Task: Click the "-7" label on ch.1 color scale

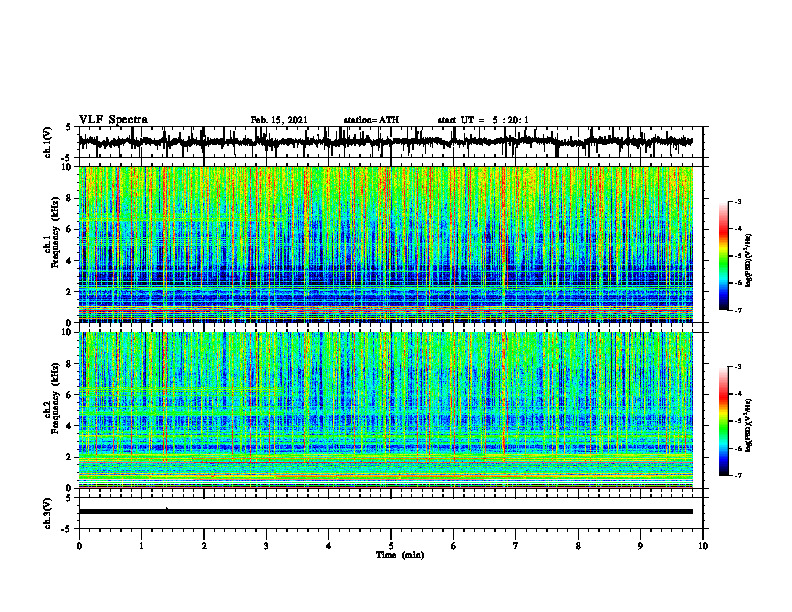Action: pyautogui.click(x=737, y=310)
